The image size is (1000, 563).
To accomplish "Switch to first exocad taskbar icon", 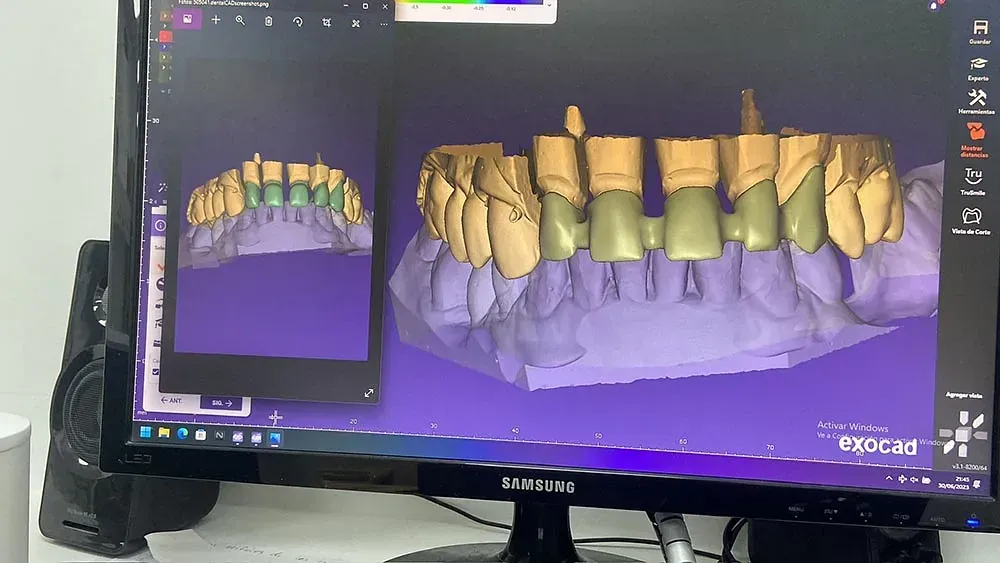I will point(237,437).
